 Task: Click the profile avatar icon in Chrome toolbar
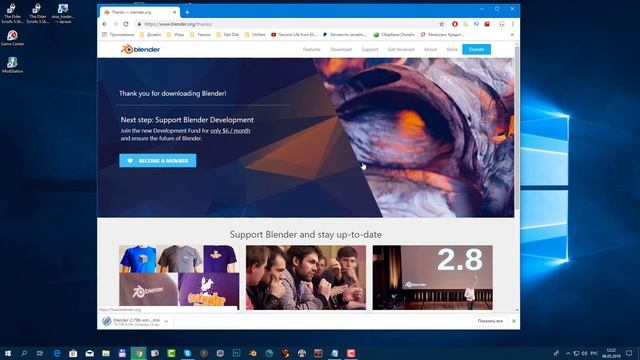[x=502, y=24]
